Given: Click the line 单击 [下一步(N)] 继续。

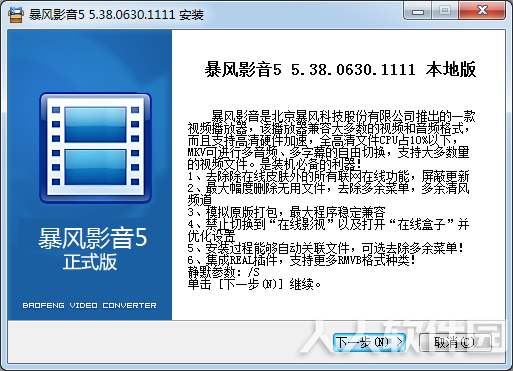Looking at the screenshot, I should (x=255, y=284).
